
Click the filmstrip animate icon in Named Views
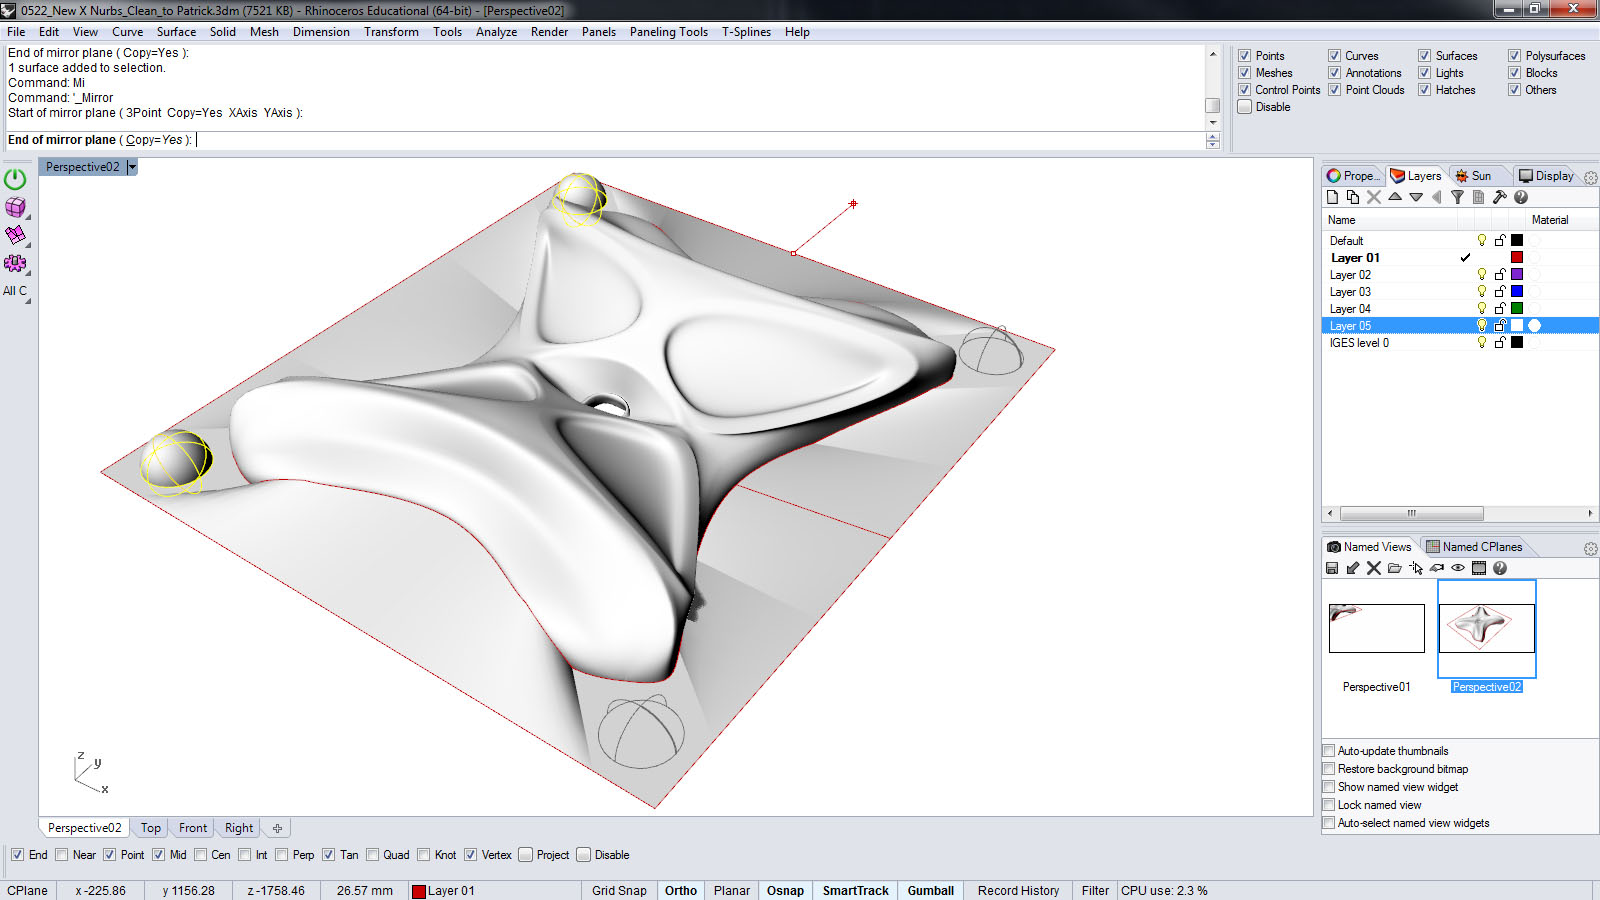1479,568
